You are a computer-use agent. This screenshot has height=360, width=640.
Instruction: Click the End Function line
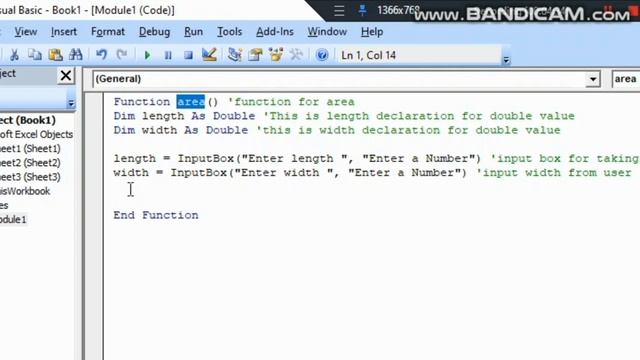tap(156, 215)
